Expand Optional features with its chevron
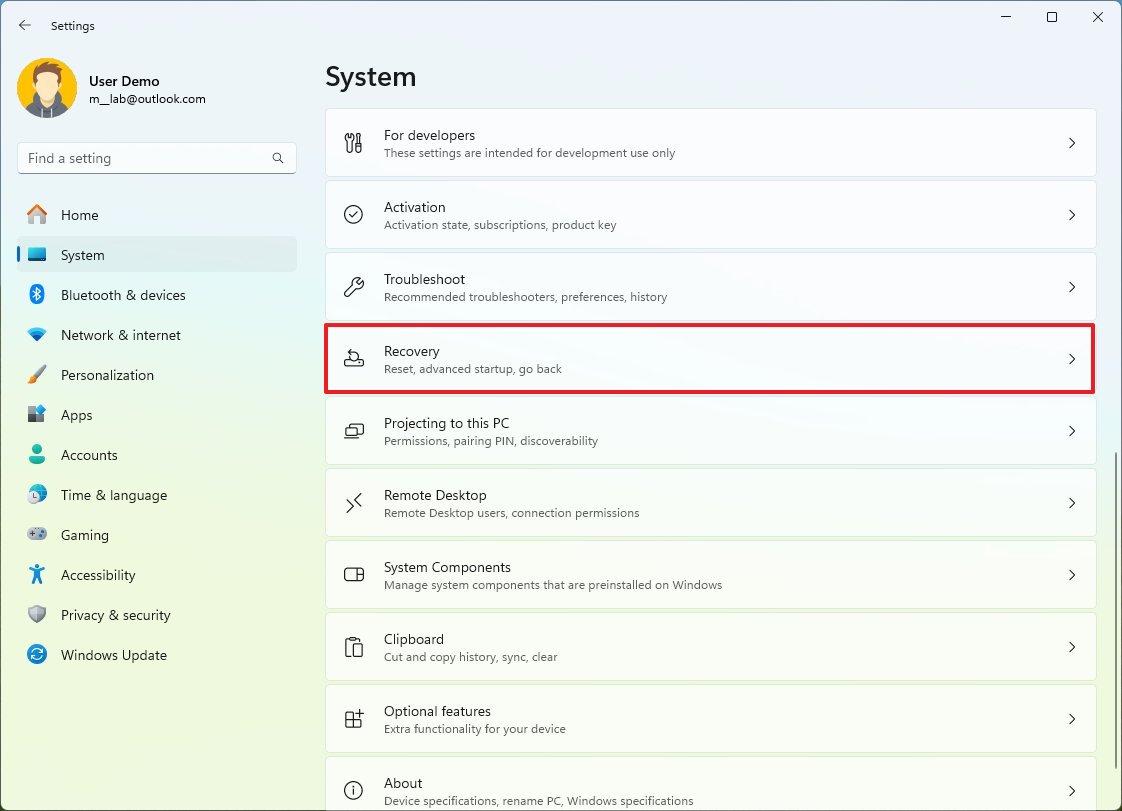 pos(1071,719)
